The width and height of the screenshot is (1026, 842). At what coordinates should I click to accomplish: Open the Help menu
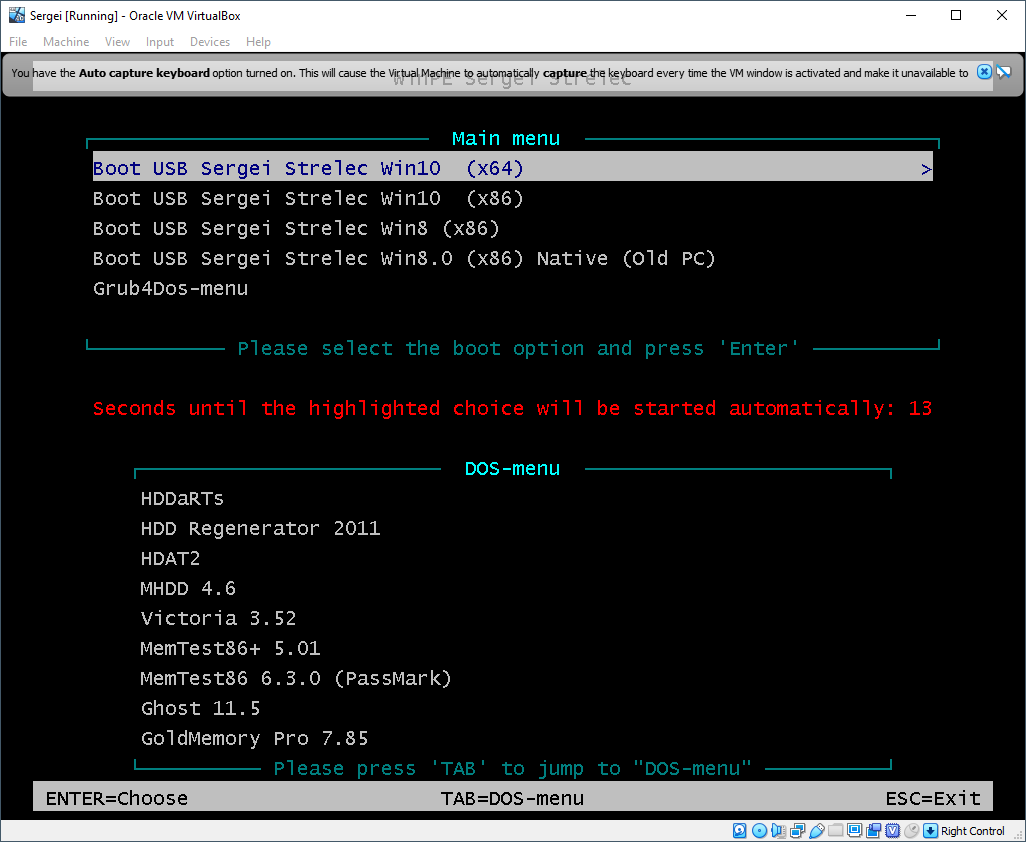258,42
